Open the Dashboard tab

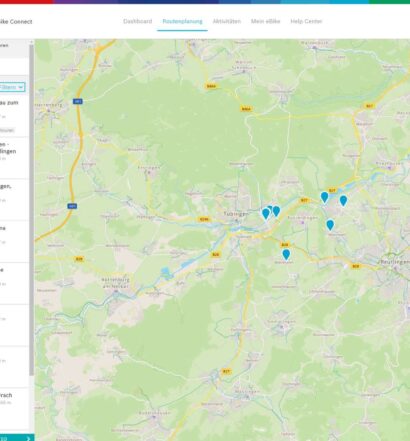(137, 21)
